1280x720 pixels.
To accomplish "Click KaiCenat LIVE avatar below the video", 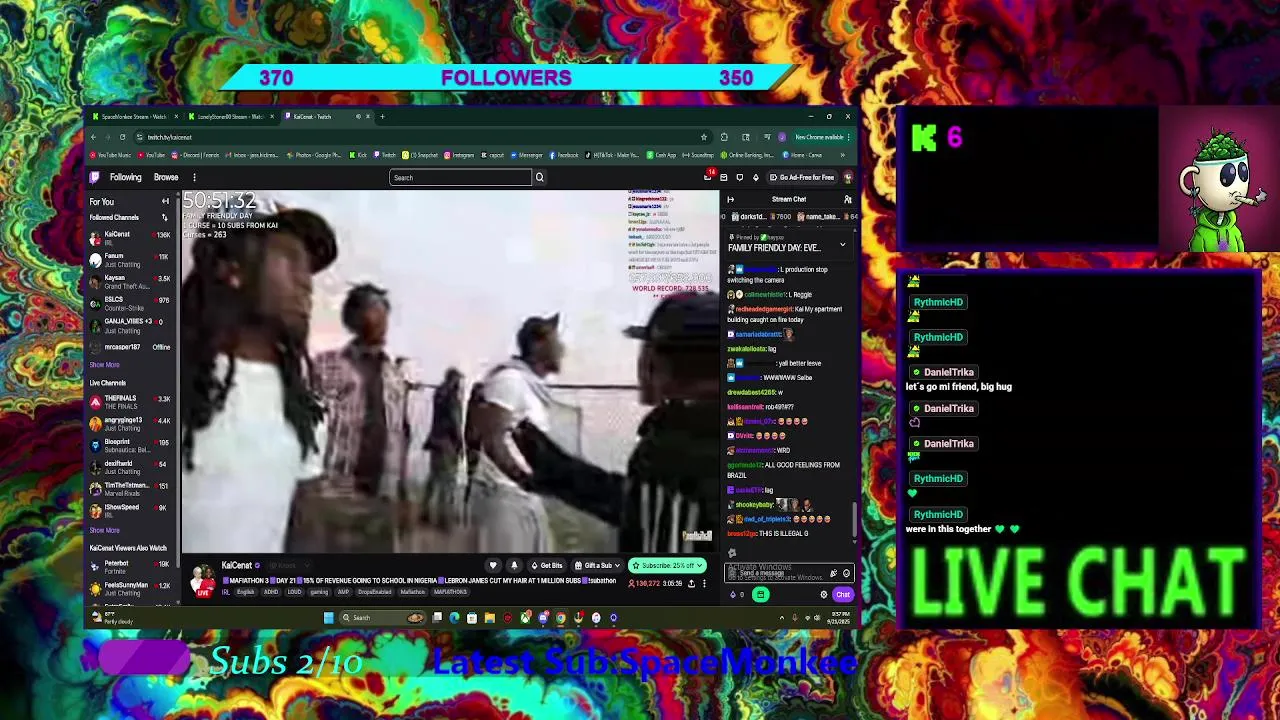I will point(203,579).
